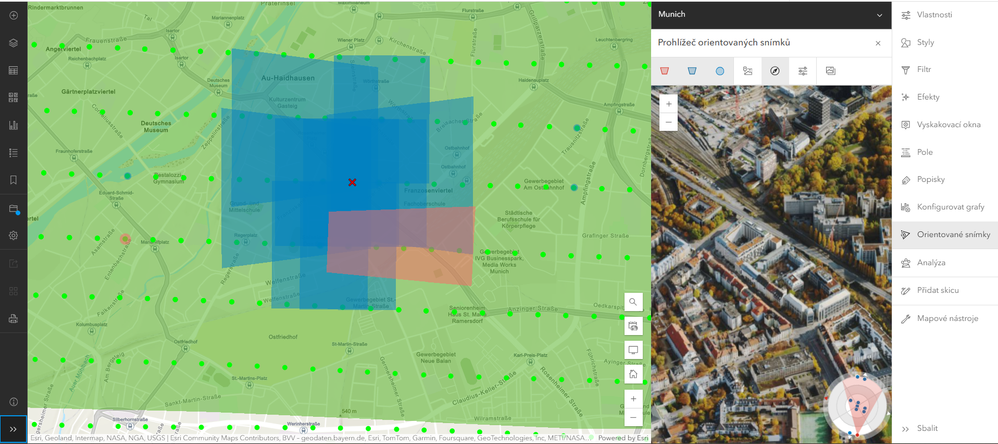Open the Layers panel icon in left sidebar
This screenshot has height=444, width=998.
(x=13, y=43)
